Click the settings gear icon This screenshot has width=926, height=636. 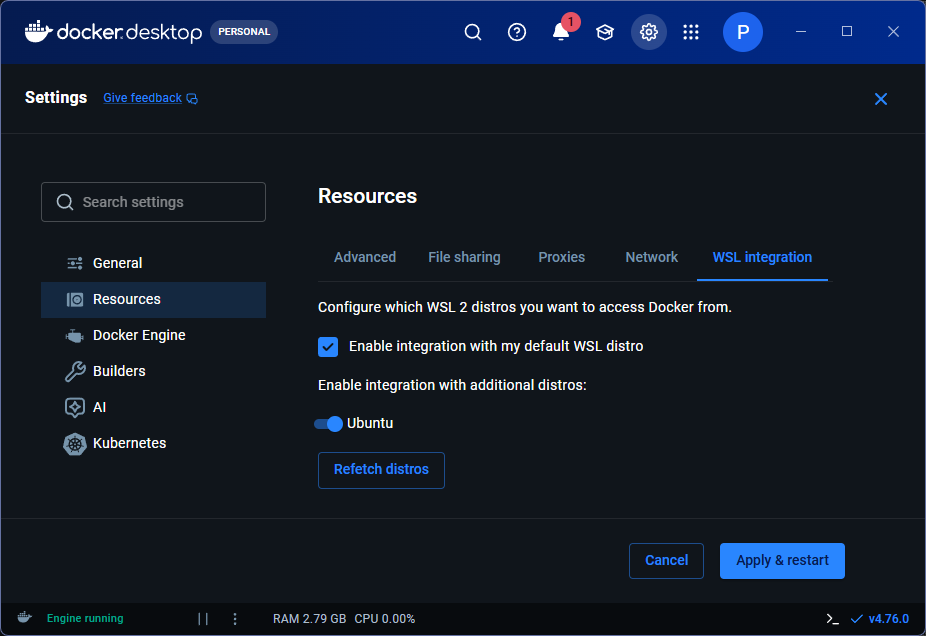(648, 32)
